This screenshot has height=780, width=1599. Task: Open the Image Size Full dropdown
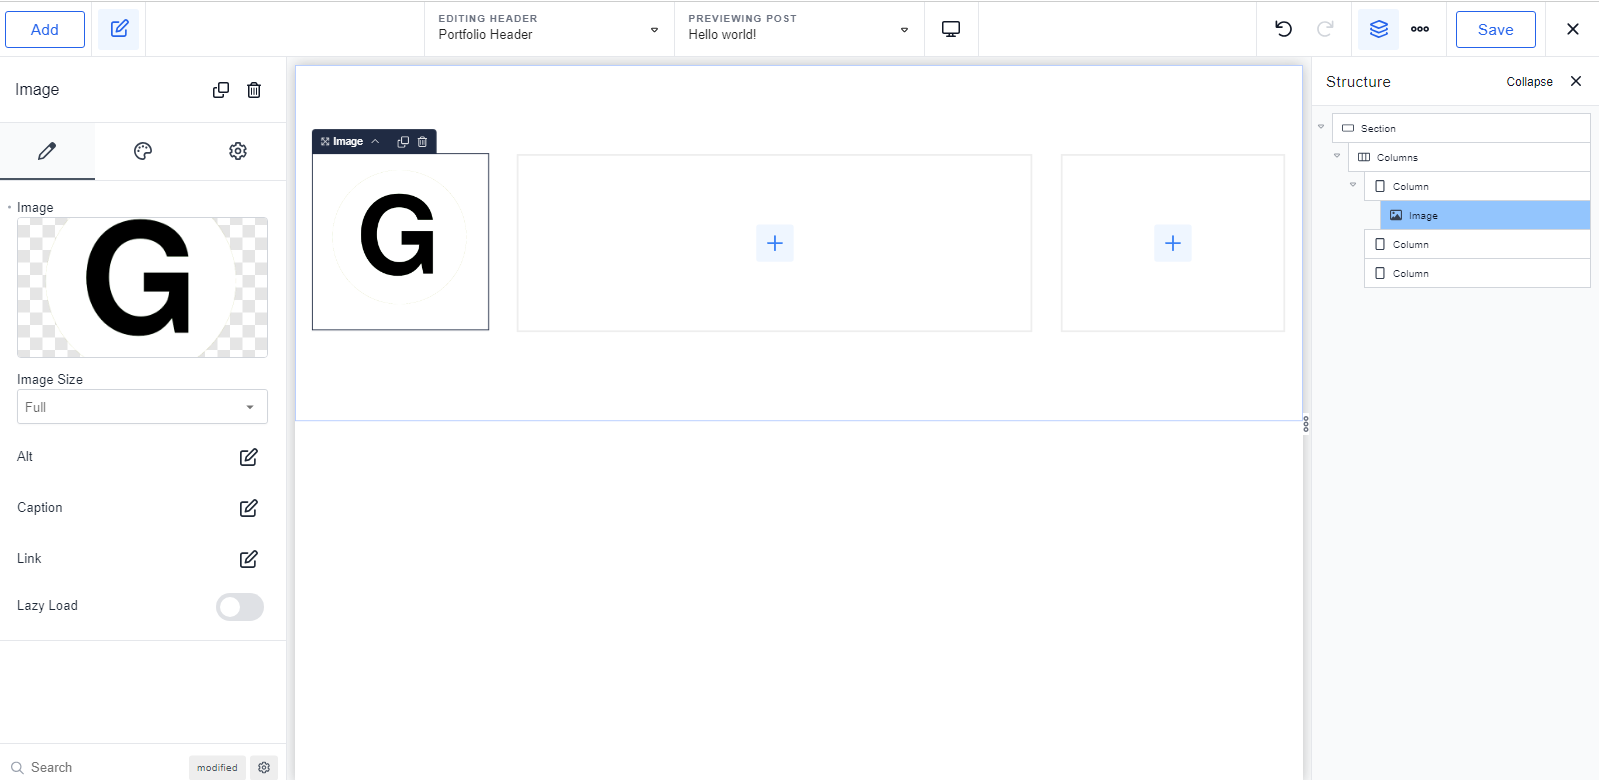point(142,407)
